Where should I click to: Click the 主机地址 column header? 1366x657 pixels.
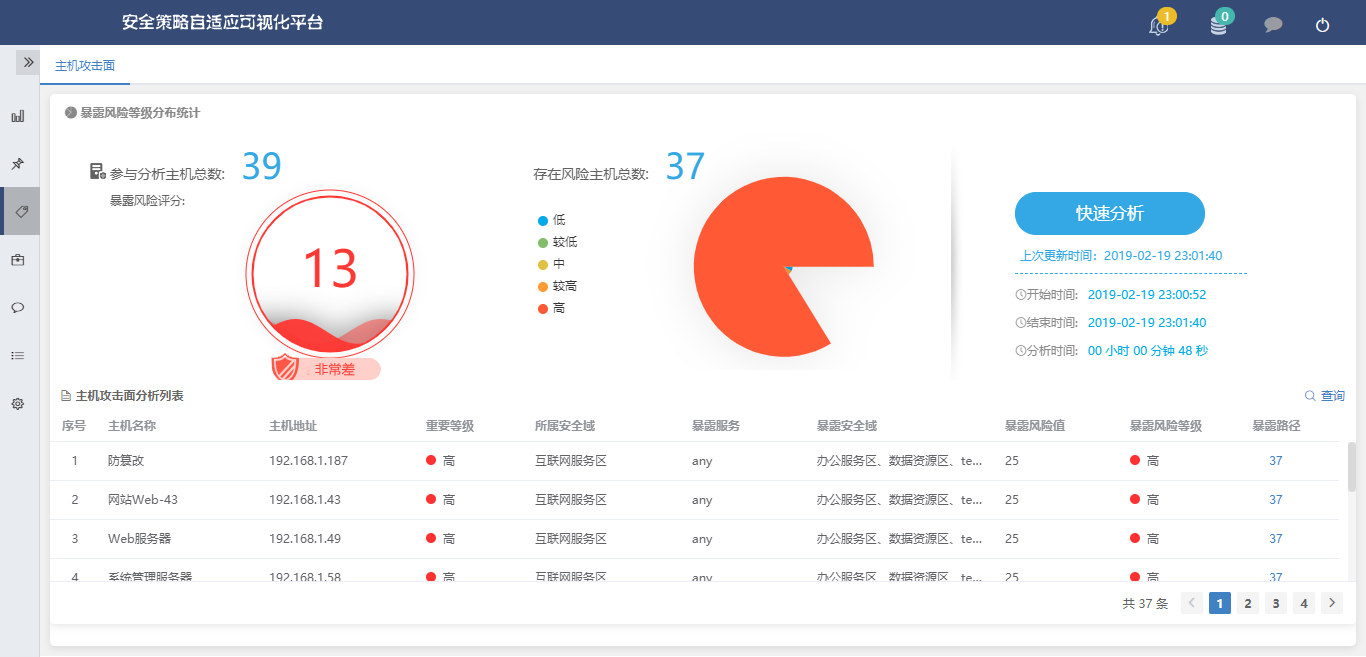point(293,426)
